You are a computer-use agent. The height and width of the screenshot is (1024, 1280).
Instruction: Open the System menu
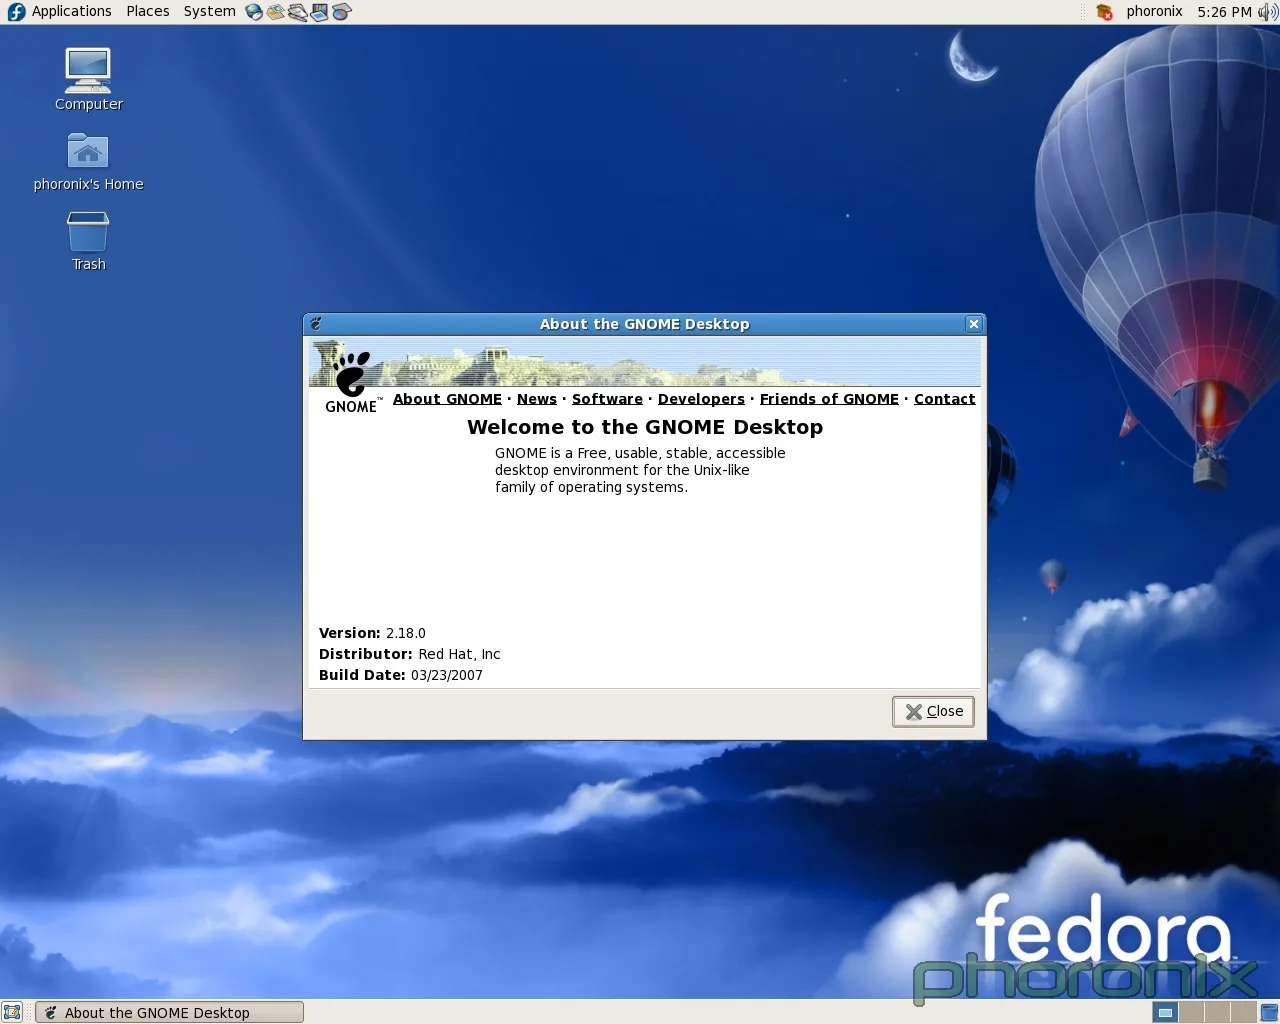210,11
